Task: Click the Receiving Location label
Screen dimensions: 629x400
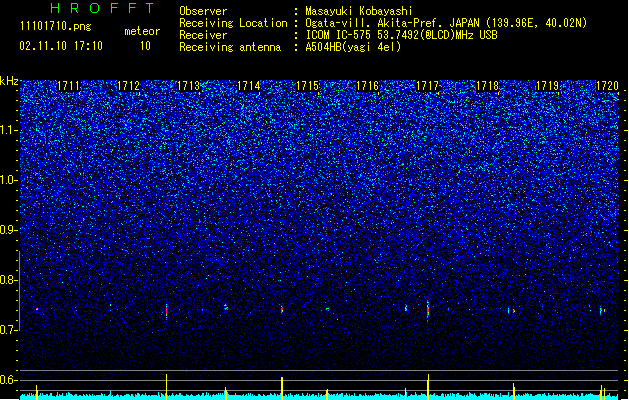Action: coord(233,23)
